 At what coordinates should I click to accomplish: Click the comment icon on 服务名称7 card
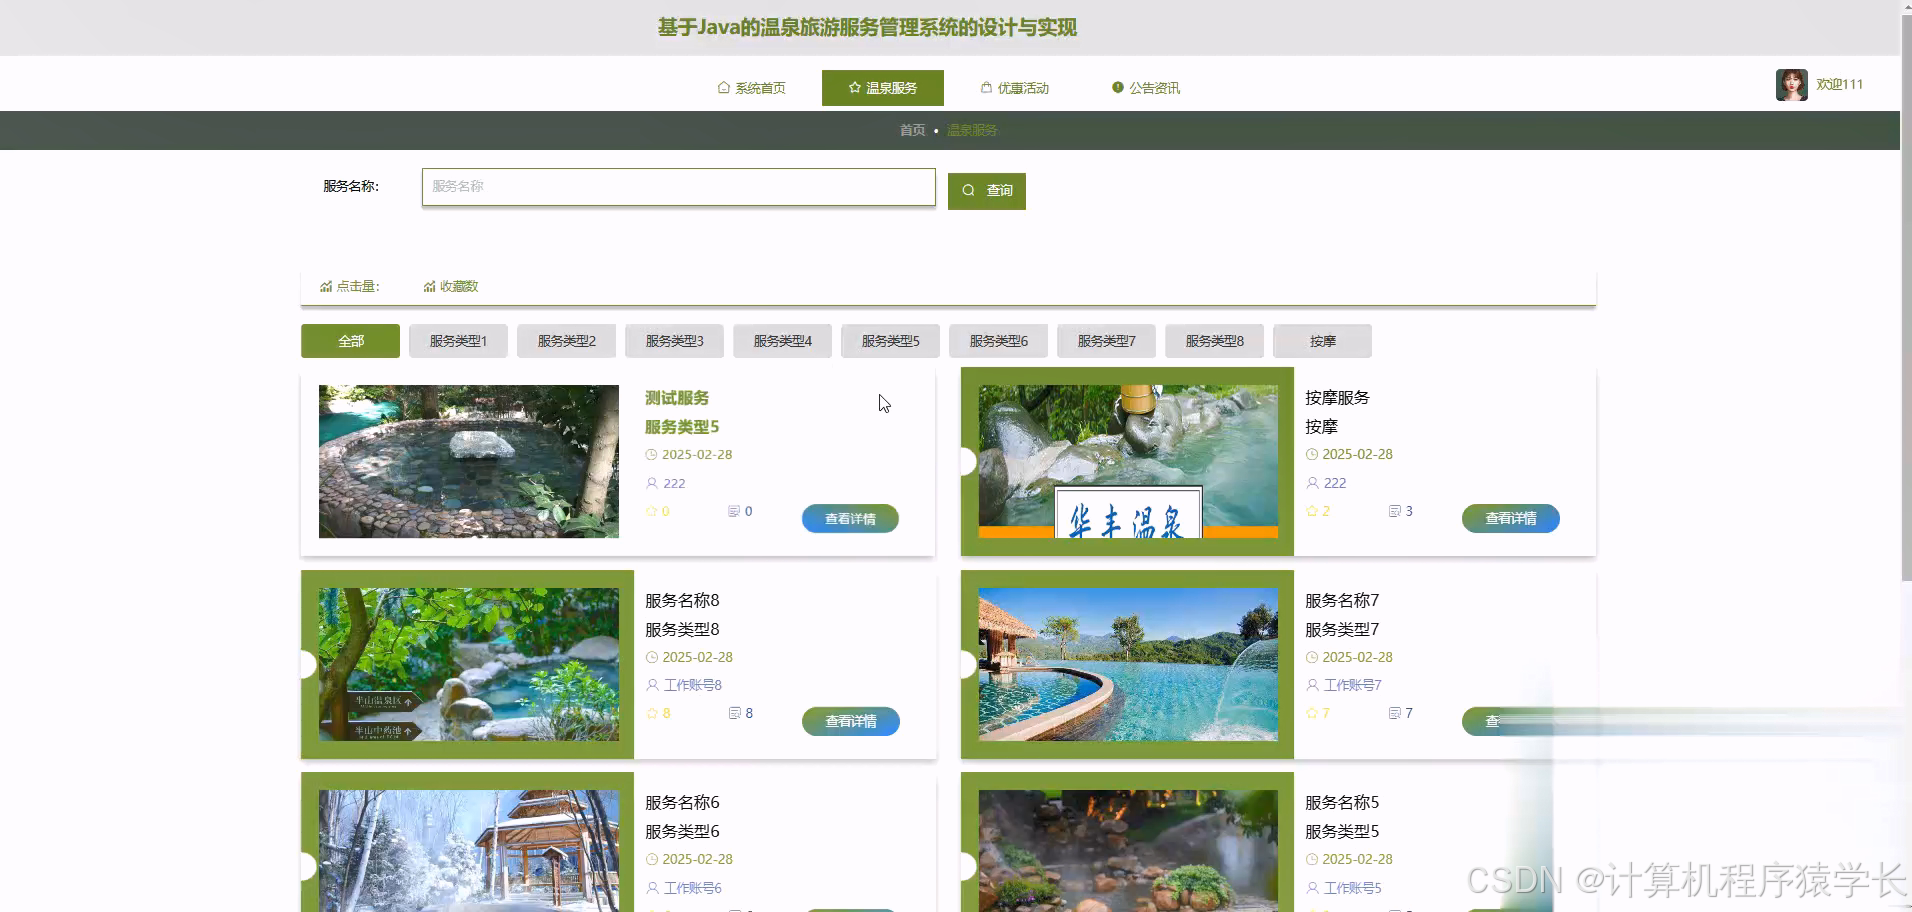[1395, 713]
